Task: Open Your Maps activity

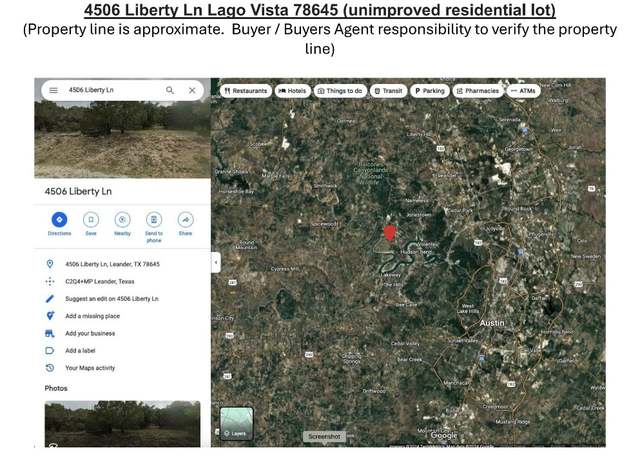Action: (x=90, y=368)
